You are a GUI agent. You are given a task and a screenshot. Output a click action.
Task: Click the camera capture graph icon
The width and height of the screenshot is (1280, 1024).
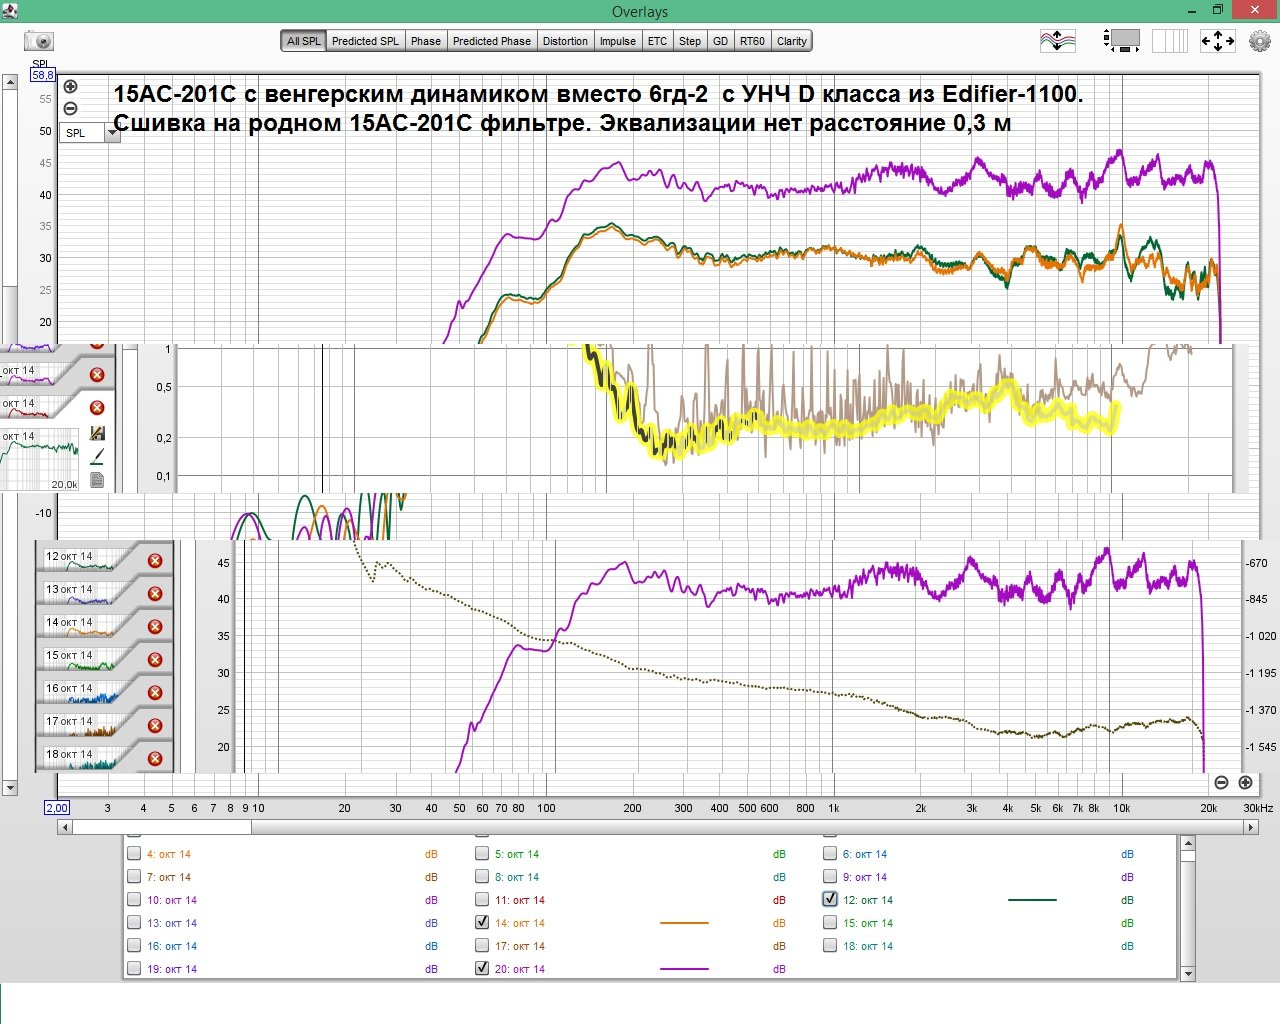coord(38,41)
